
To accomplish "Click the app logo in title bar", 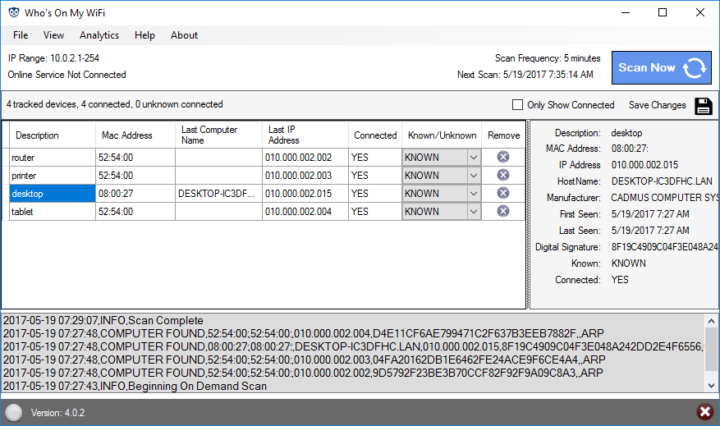I will click(x=13, y=12).
